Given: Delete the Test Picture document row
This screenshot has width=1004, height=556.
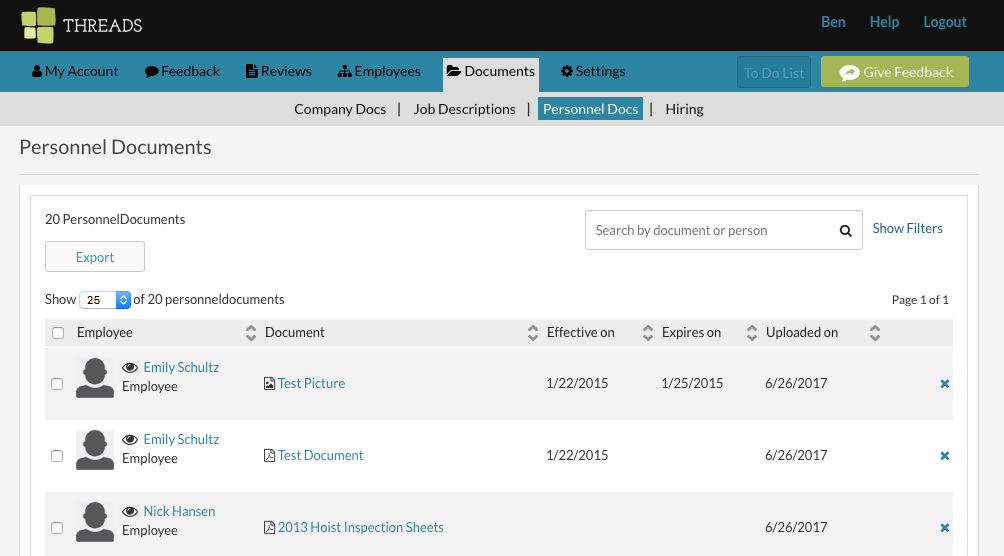Looking at the screenshot, I should (944, 384).
